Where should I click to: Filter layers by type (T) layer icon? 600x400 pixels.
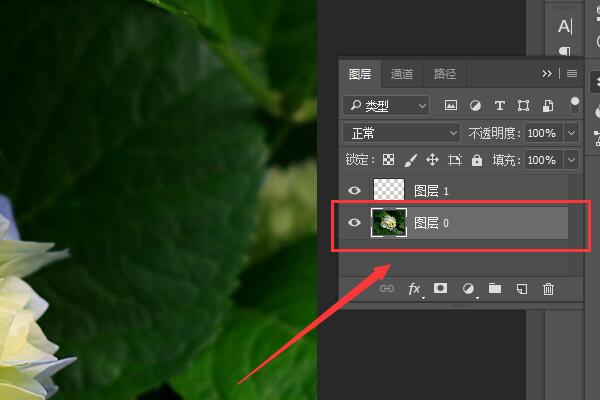[499, 105]
